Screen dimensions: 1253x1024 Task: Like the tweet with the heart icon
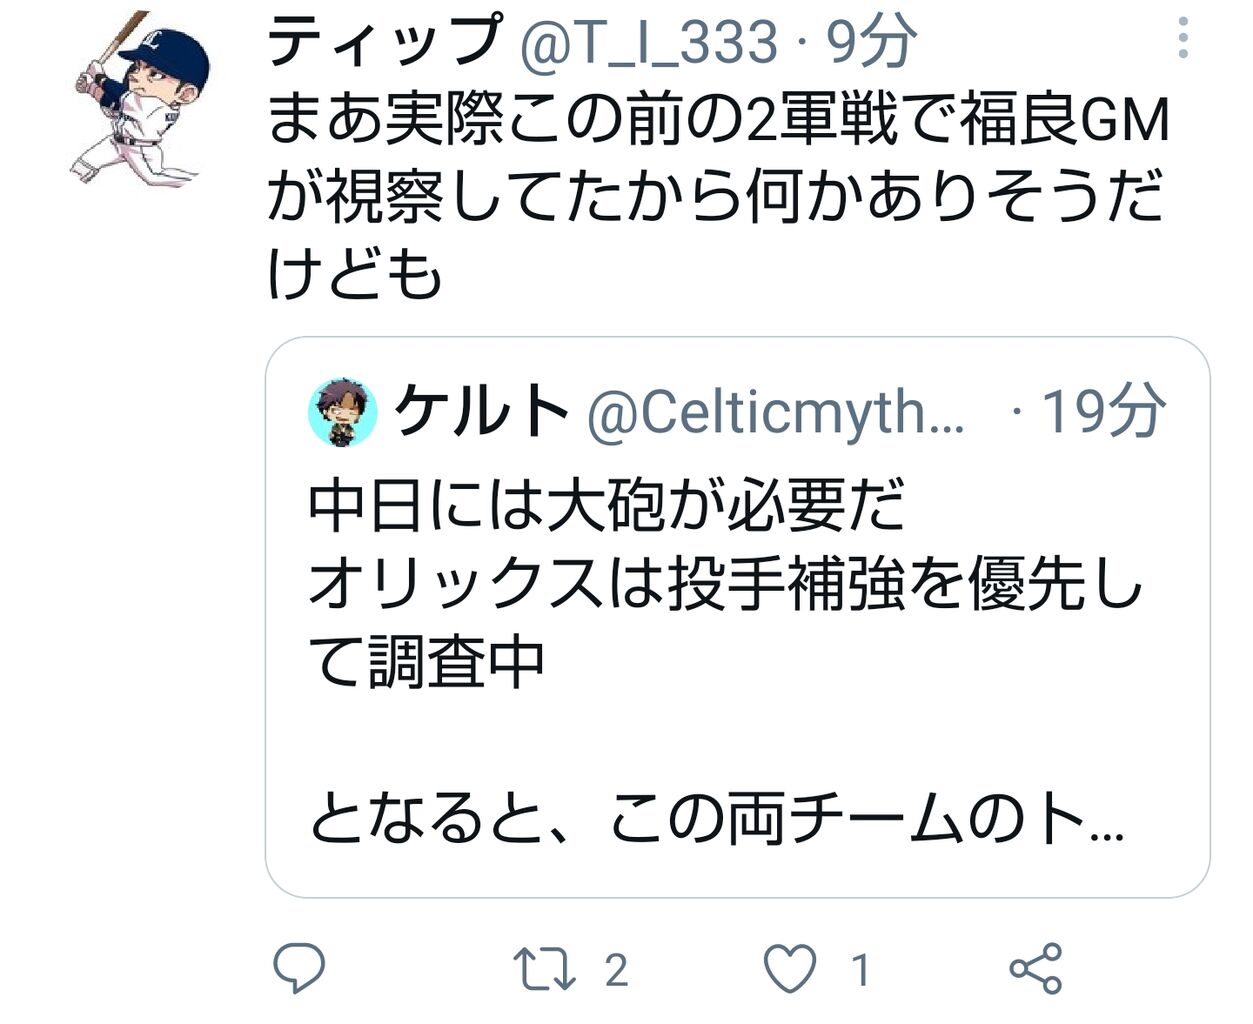(x=790, y=969)
